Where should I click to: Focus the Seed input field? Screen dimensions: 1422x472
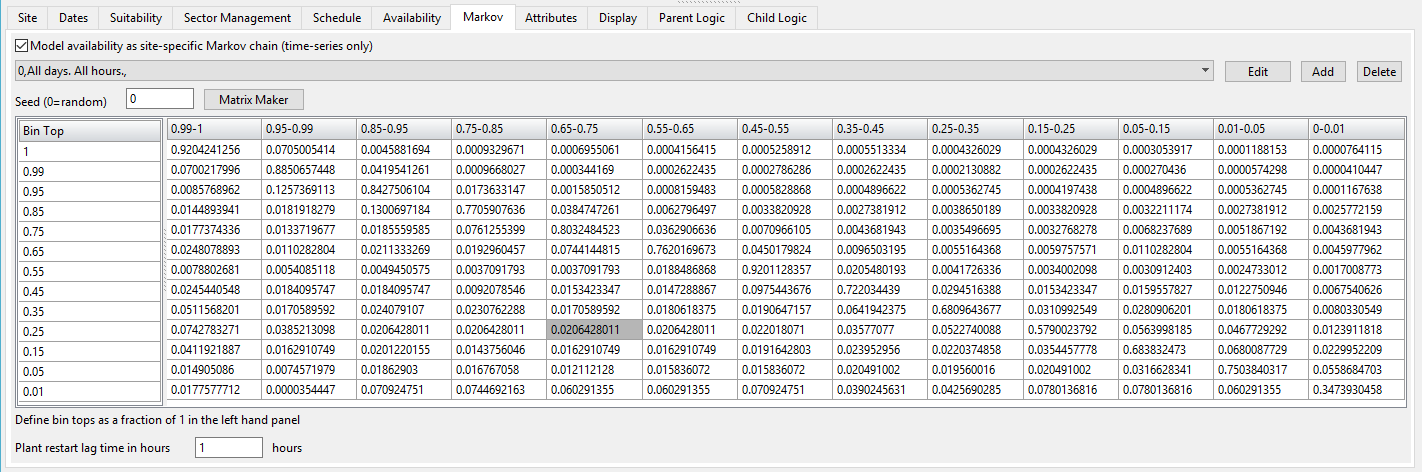click(159, 99)
